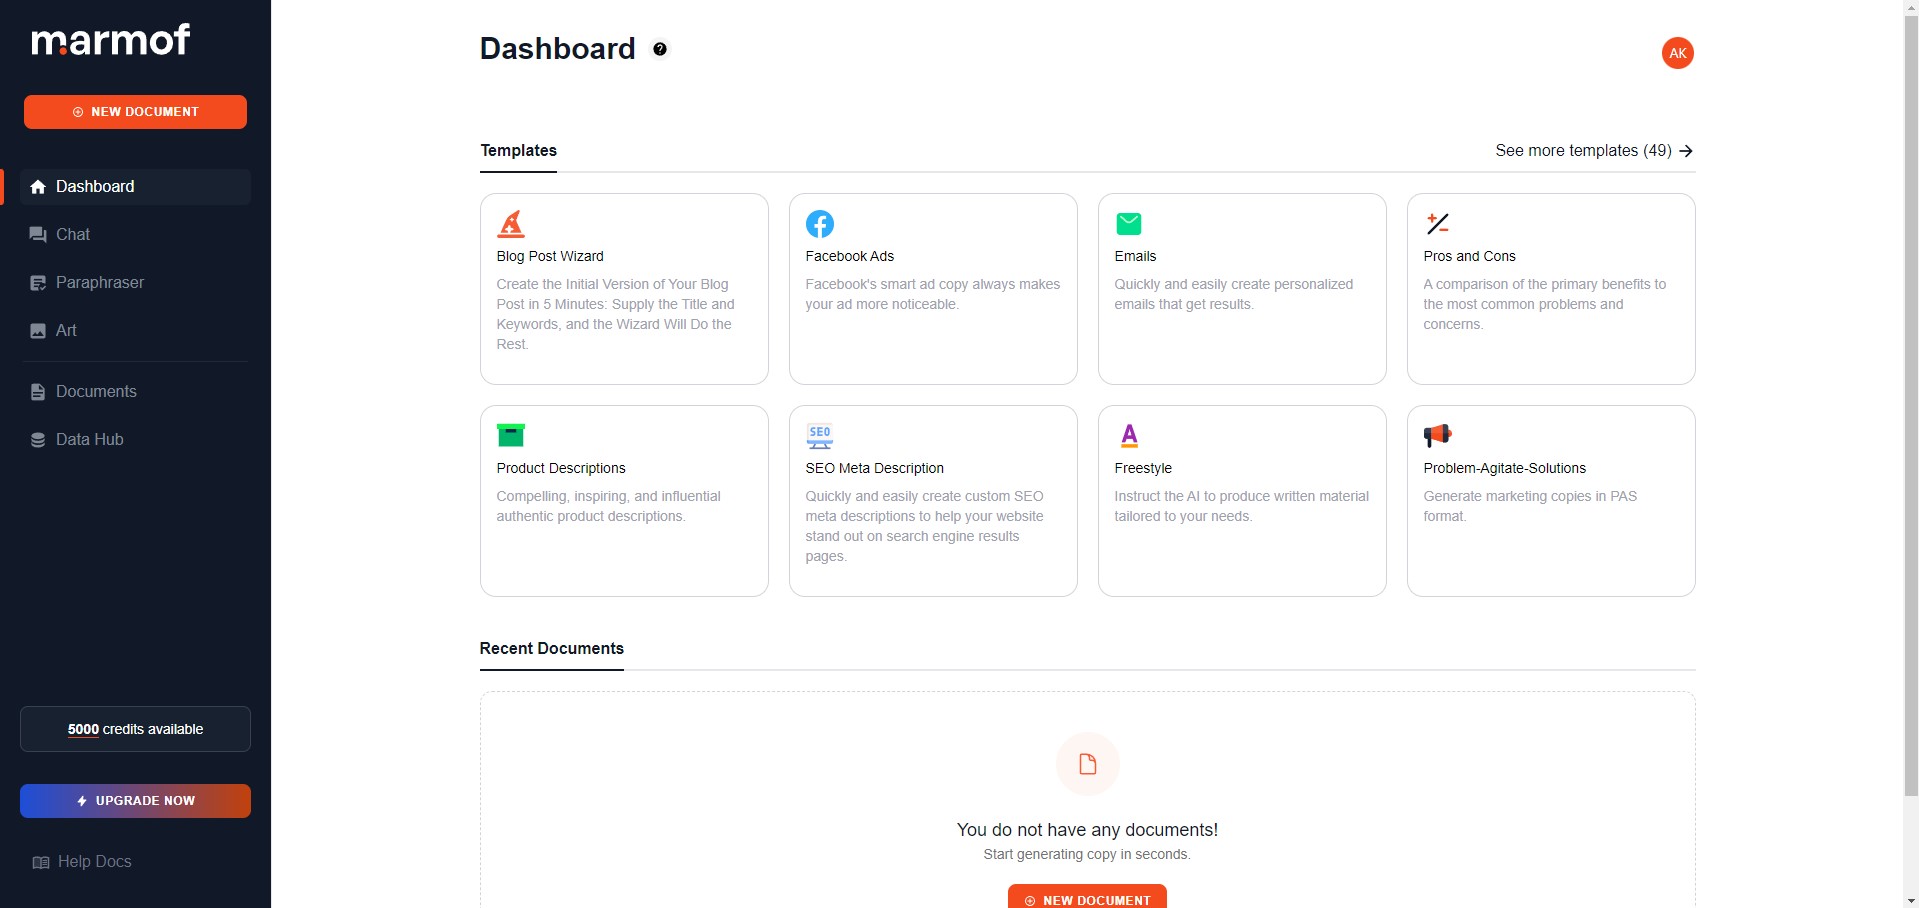Click the Blog Post Wizard hat icon
The width and height of the screenshot is (1919, 908).
coord(511,224)
